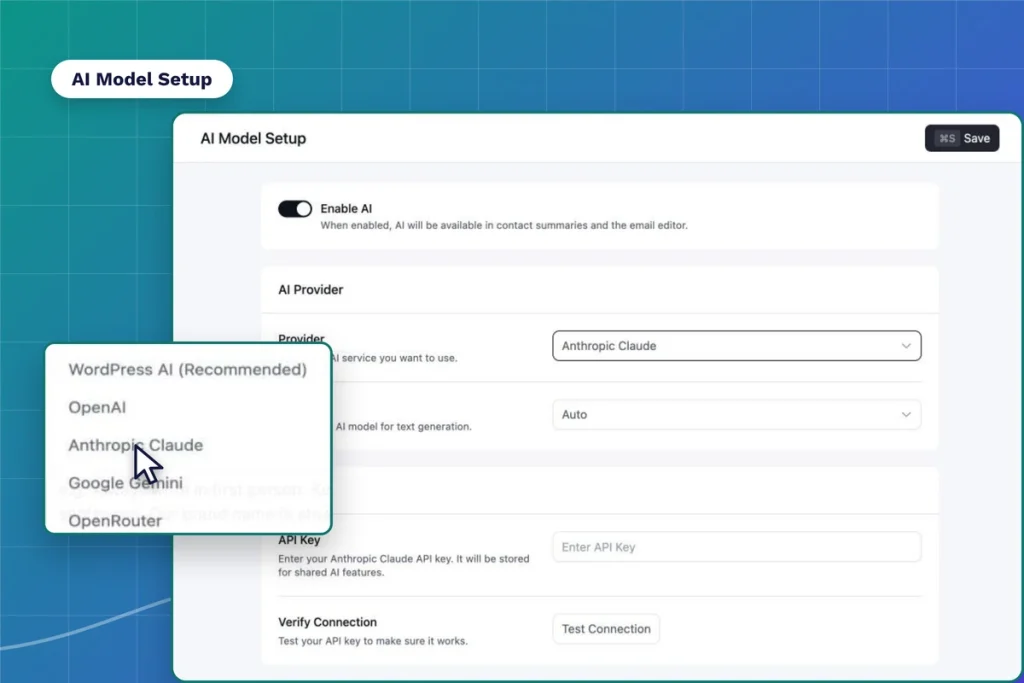
Task: Select Anthropic Claude in the popup list
Action: [x=136, y=445]
